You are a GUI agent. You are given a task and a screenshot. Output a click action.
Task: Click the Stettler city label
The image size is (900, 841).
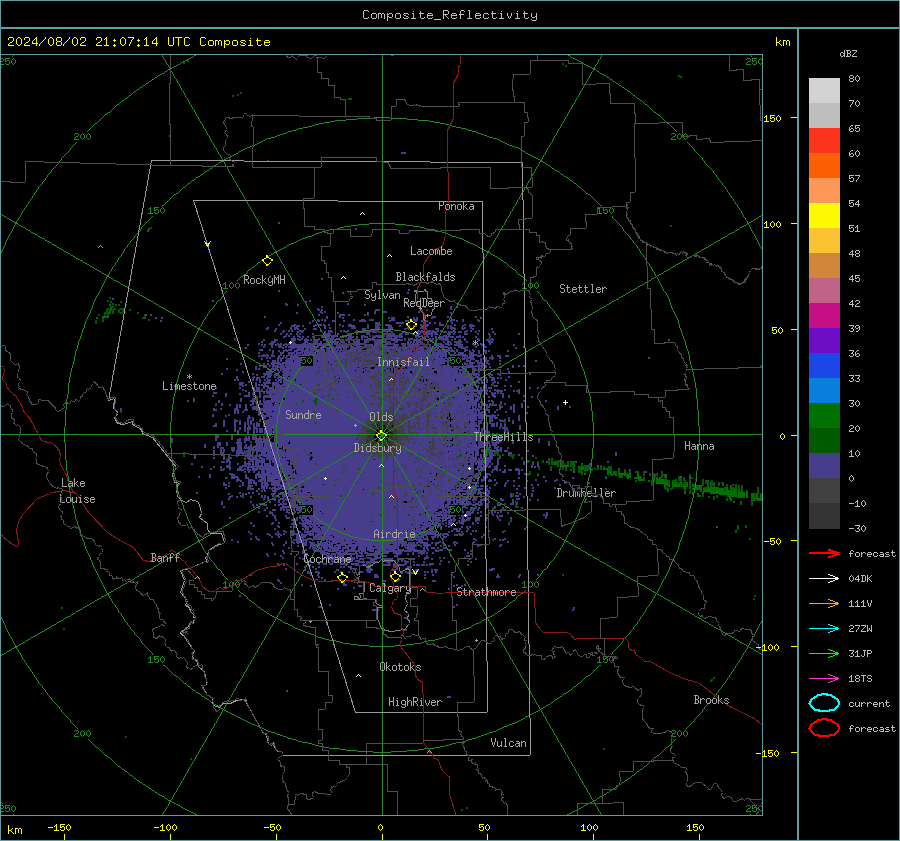(x=583, y=289)
